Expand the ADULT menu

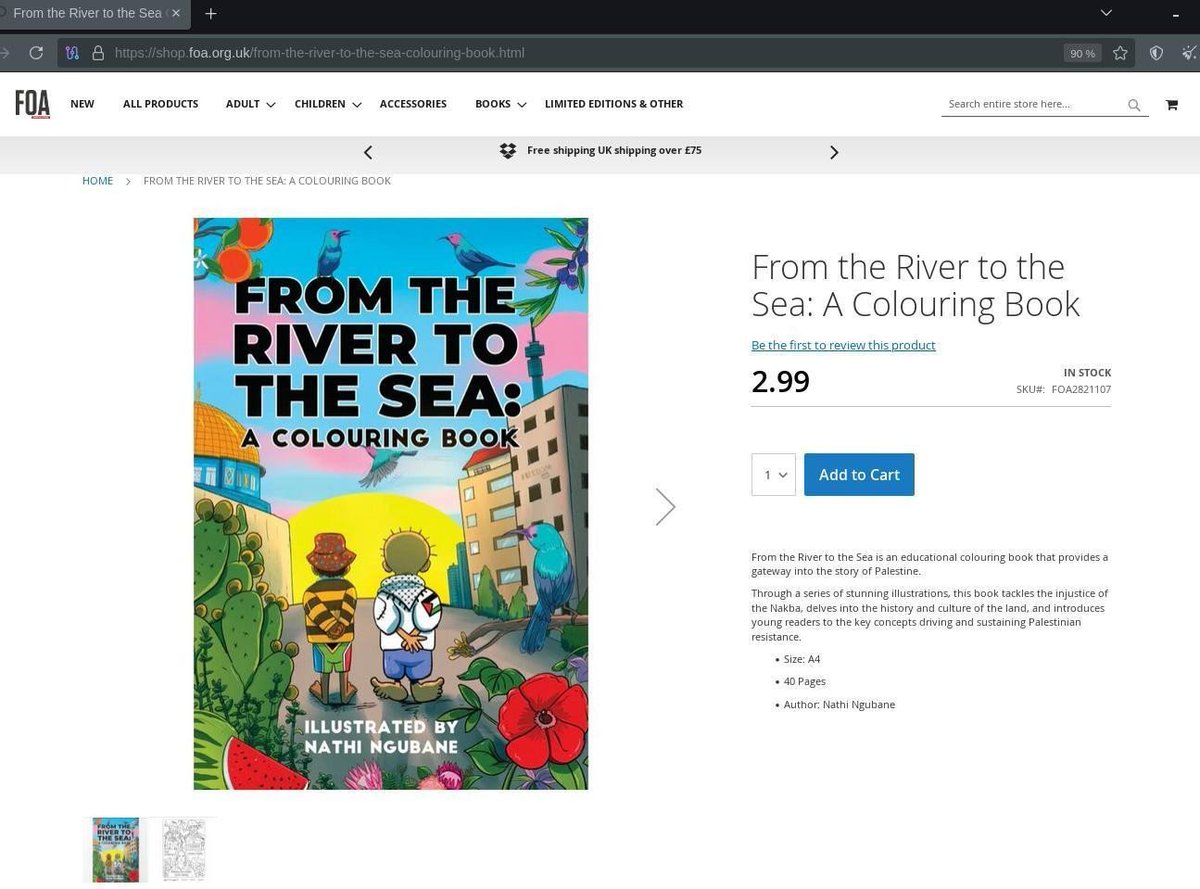pyautogui.click(x=250, y=104)
